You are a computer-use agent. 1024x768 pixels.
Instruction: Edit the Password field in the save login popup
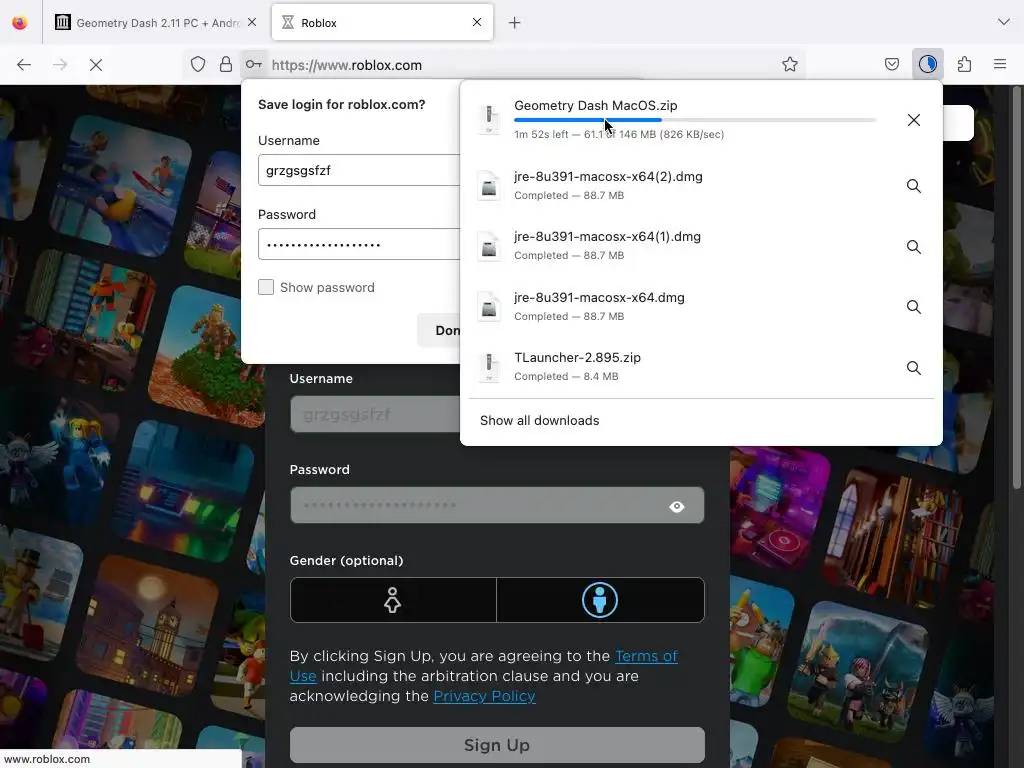point(359,244)
